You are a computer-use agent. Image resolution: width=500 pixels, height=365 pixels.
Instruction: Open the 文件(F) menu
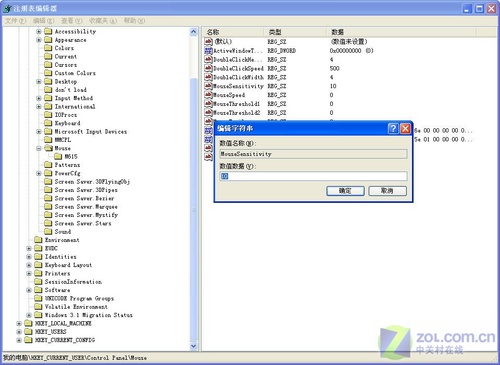(x=15, y=21)
